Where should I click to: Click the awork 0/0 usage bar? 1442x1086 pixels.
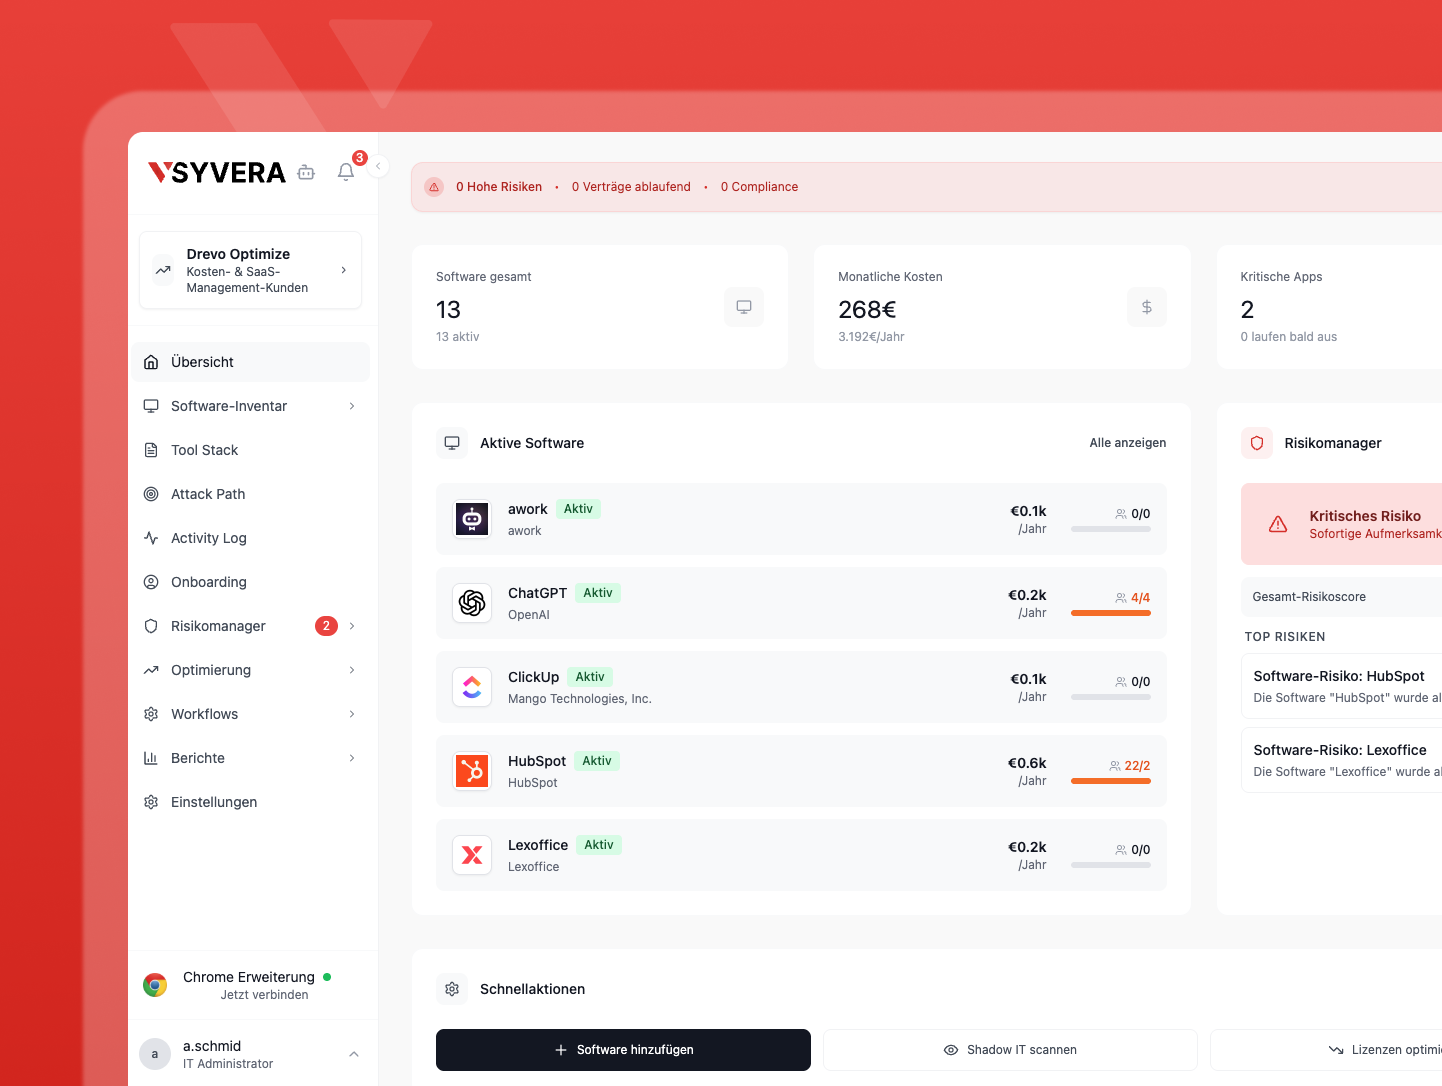pyautogui.click(x=1111, y=529)
